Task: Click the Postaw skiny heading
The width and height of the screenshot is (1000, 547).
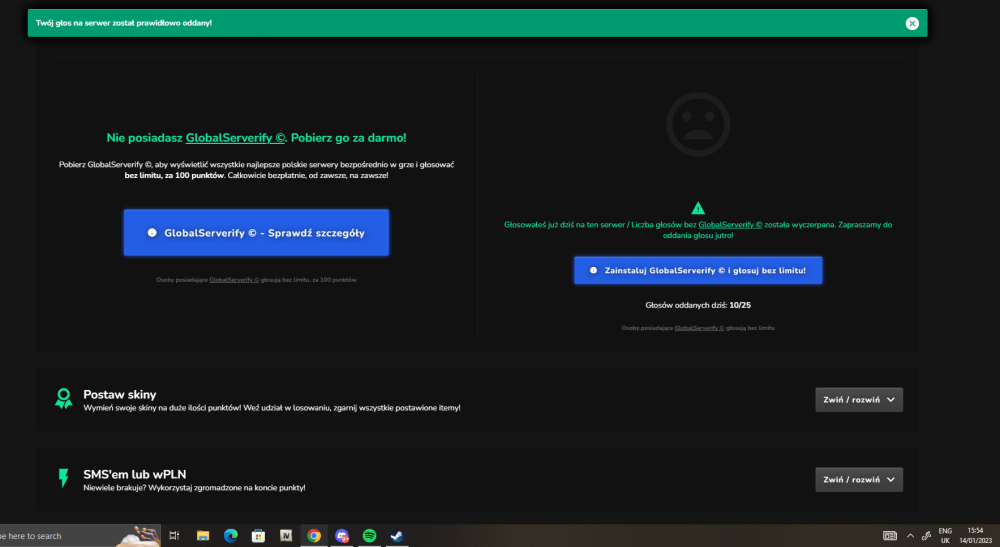Action: click(x=120, y=395)
